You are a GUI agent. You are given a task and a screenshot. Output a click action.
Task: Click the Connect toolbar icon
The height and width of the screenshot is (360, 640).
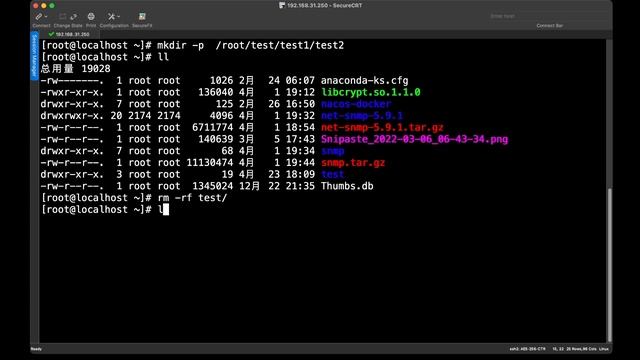pyautogui.click(x=39, y=16)
